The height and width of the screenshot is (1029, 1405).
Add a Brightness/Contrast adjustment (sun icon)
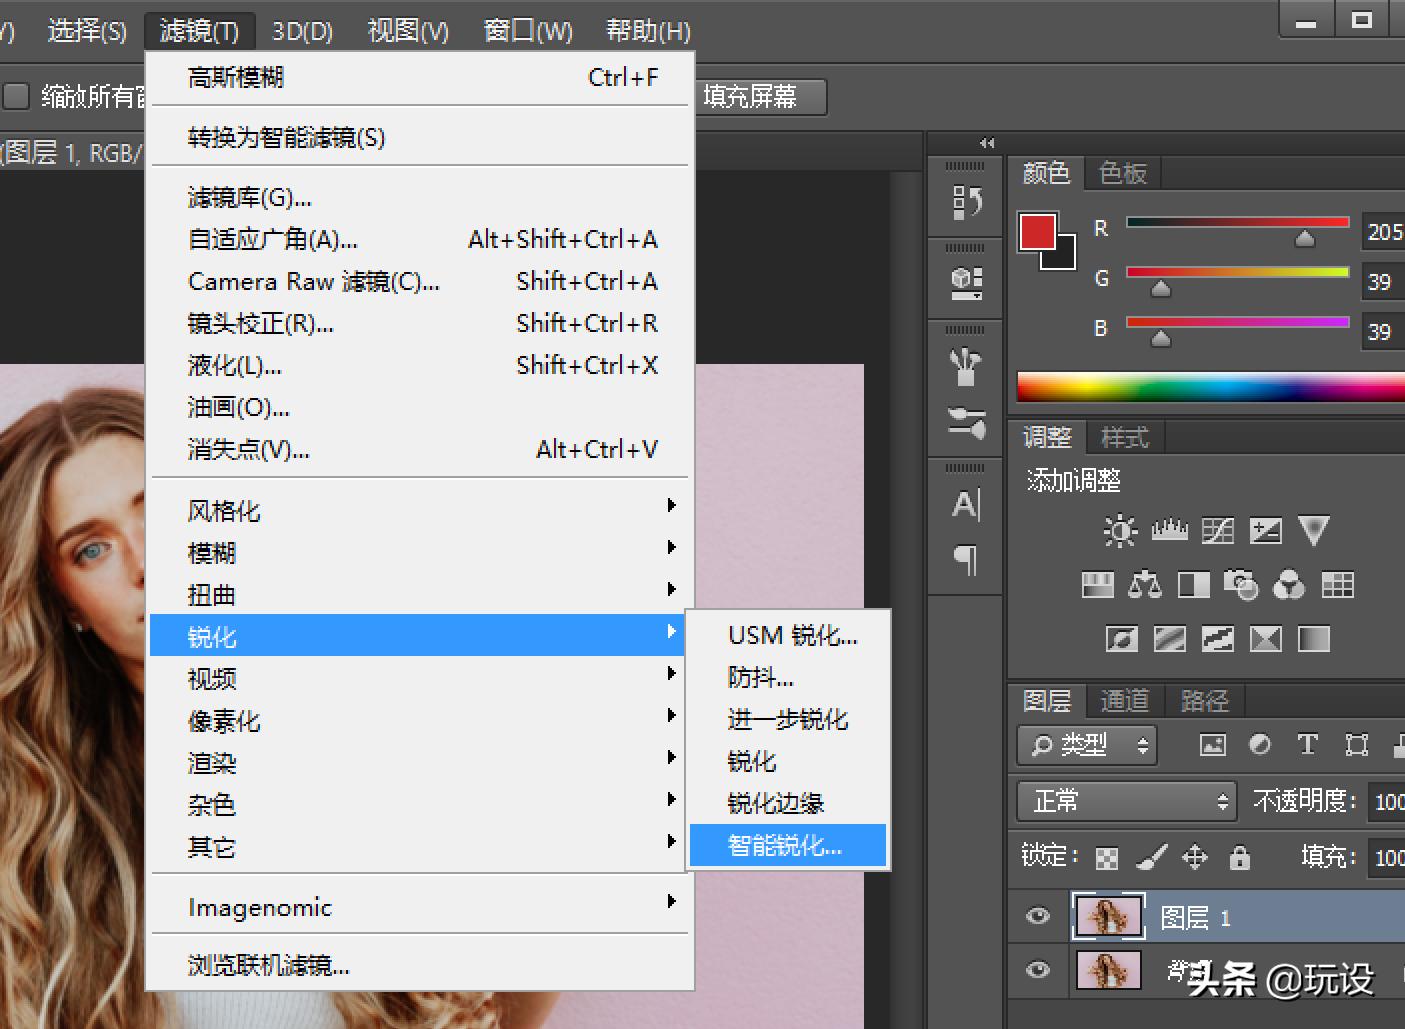point(1119,530)
